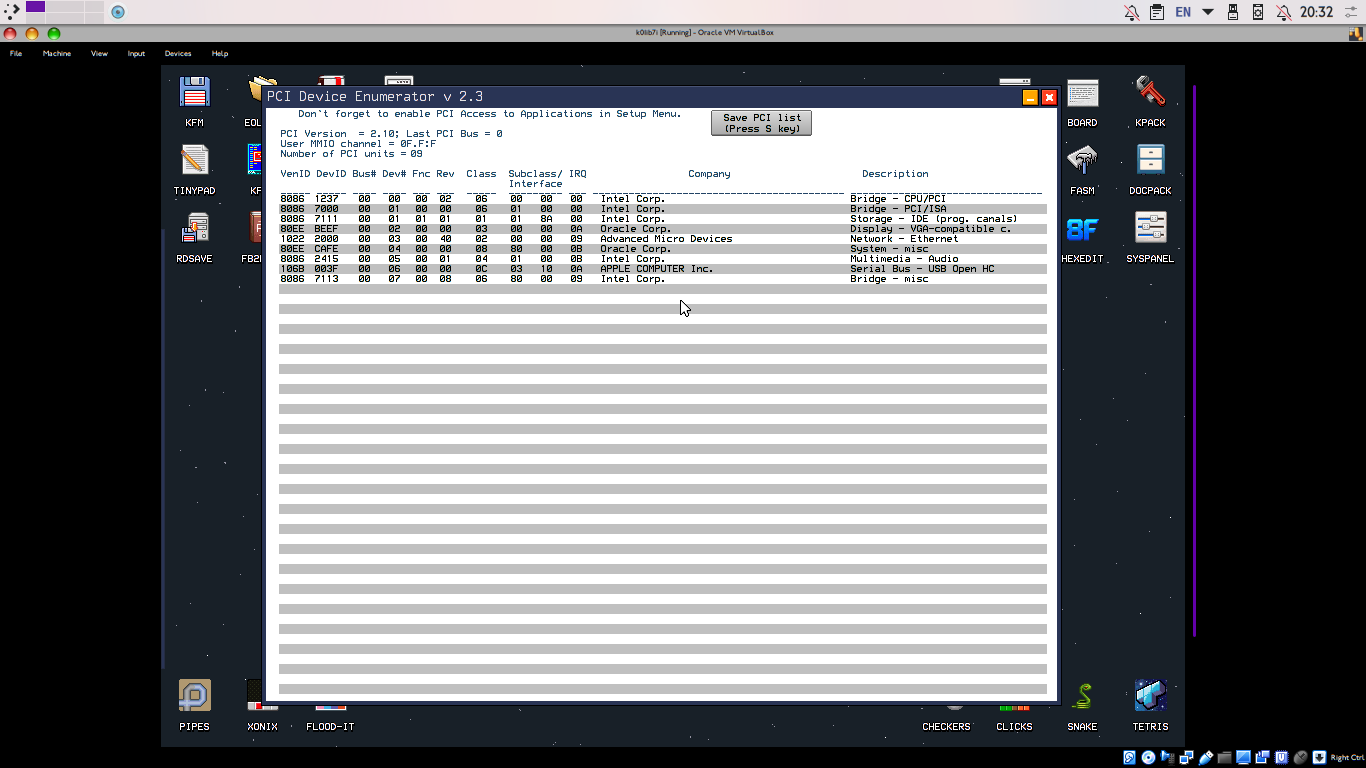Open the FASM assembler icon
The image size is (1366, 768).
[x=1082, y=168]
